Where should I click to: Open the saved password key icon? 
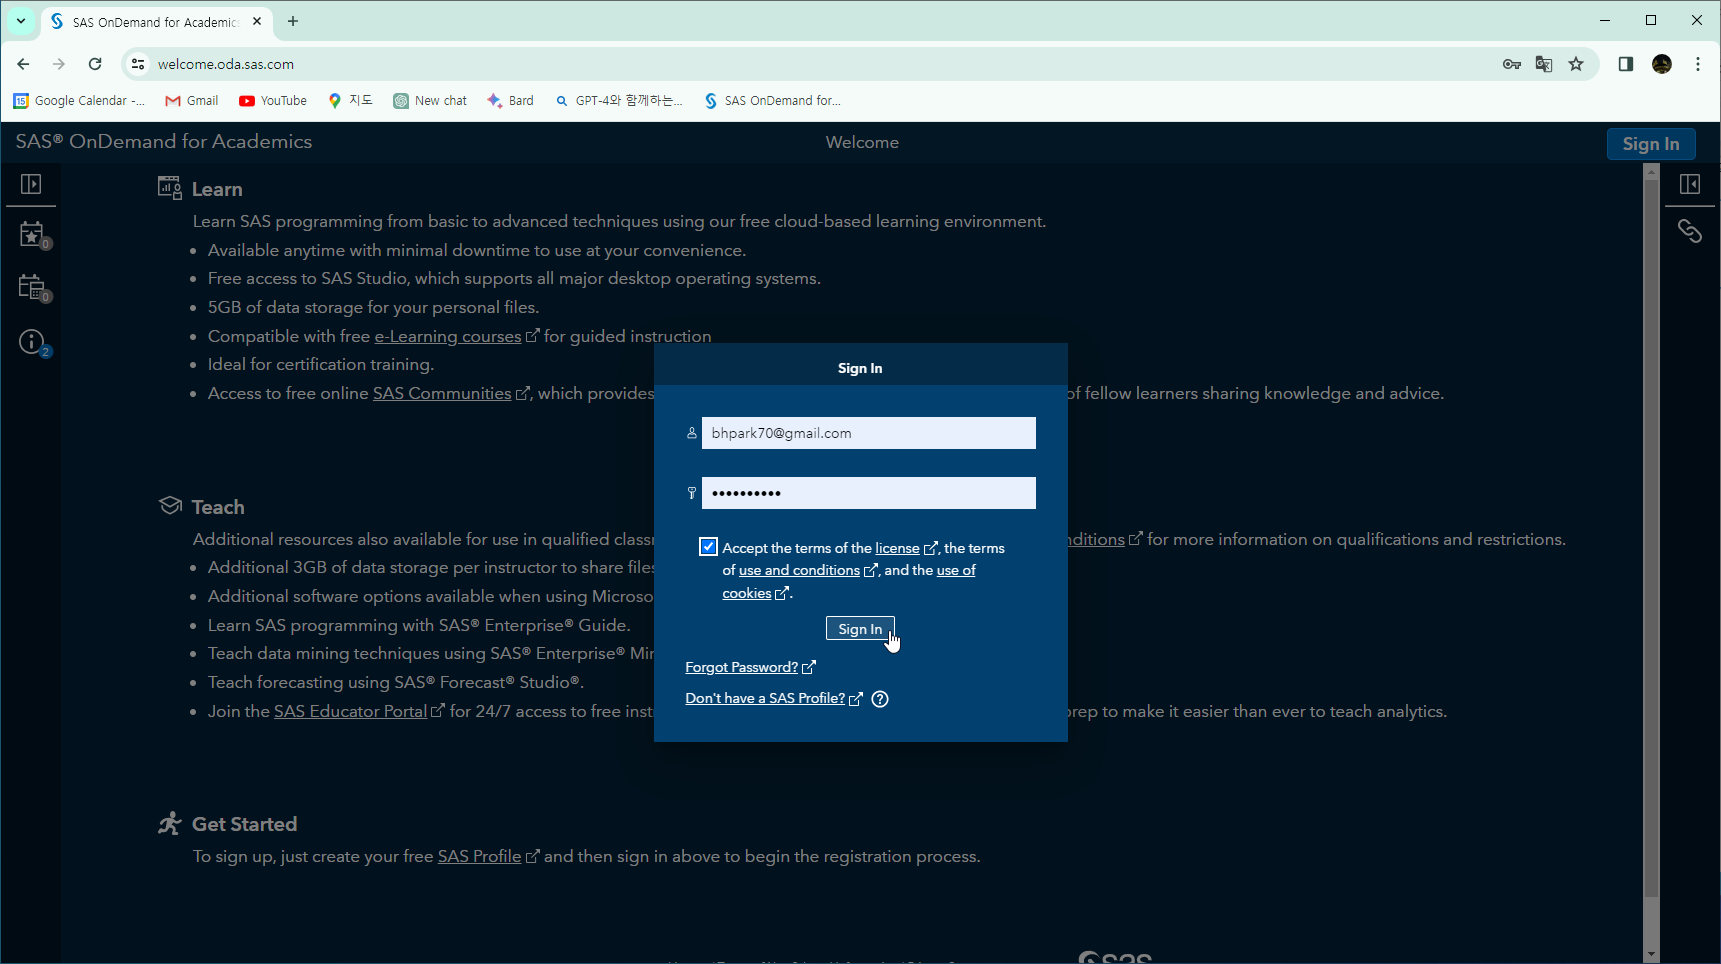tap(1512, 64)
